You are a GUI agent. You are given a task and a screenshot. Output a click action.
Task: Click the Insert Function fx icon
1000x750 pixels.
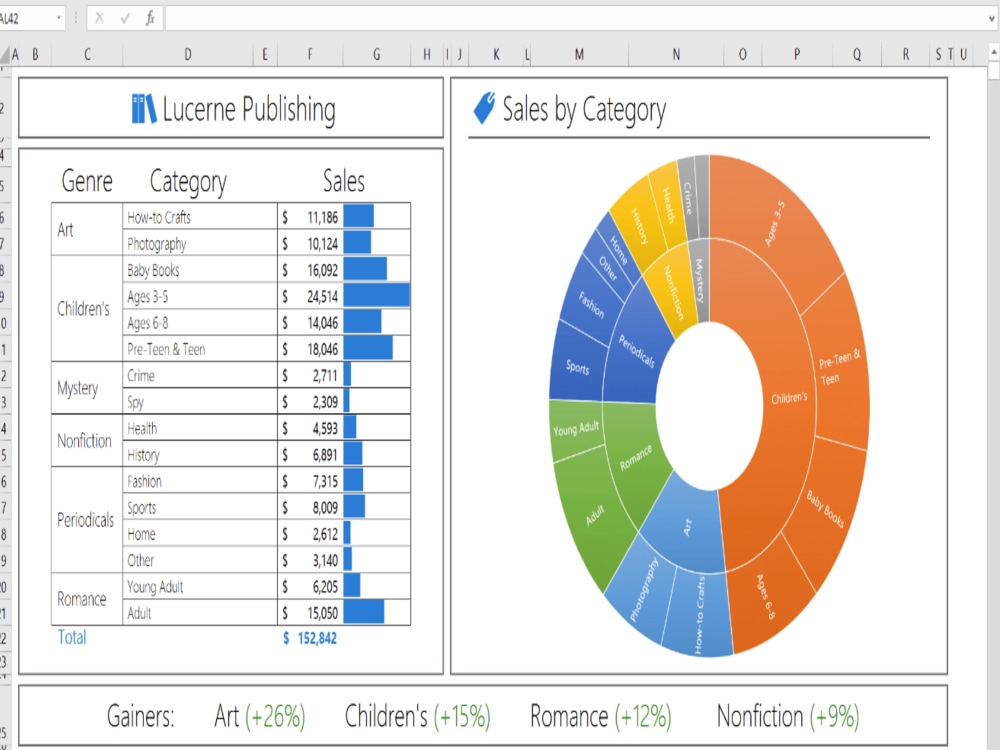coord(150,18)
